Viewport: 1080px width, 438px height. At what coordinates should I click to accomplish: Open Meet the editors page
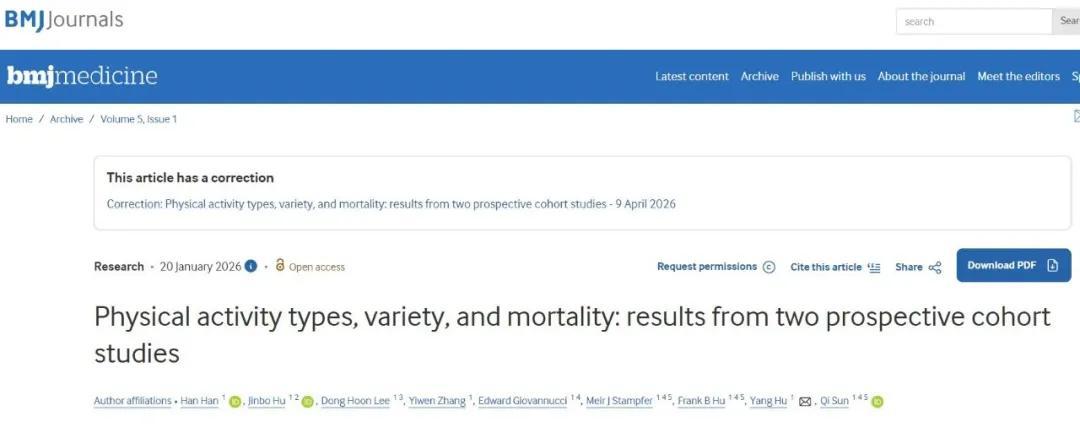click(x=1018, y=76)
